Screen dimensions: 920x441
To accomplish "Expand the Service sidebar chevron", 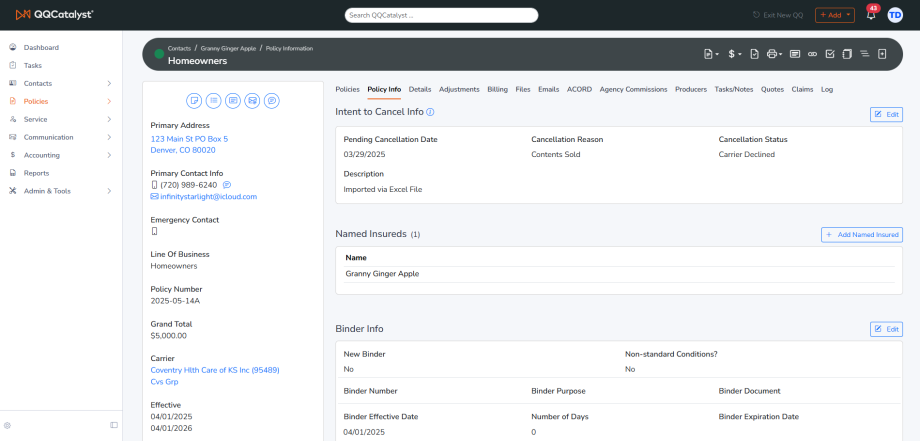I will tap(109, 119).
